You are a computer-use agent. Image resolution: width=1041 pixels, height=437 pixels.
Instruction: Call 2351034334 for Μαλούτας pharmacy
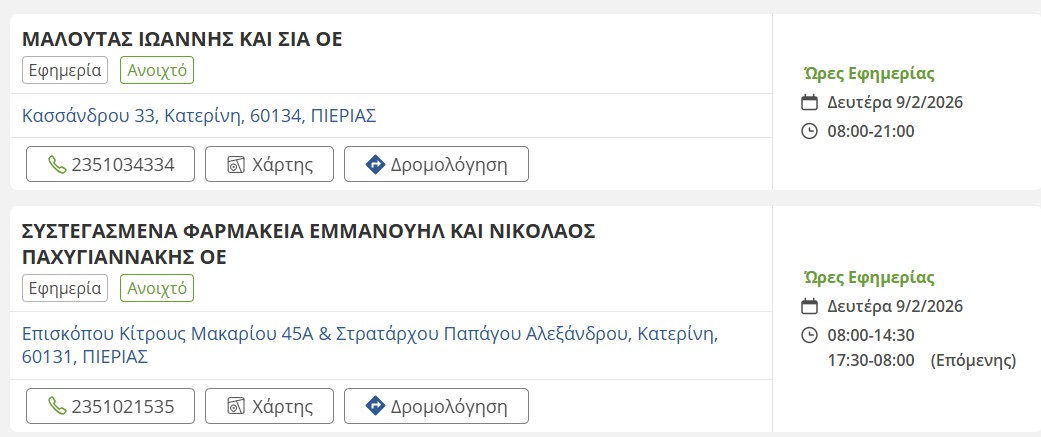pos(110,165)
